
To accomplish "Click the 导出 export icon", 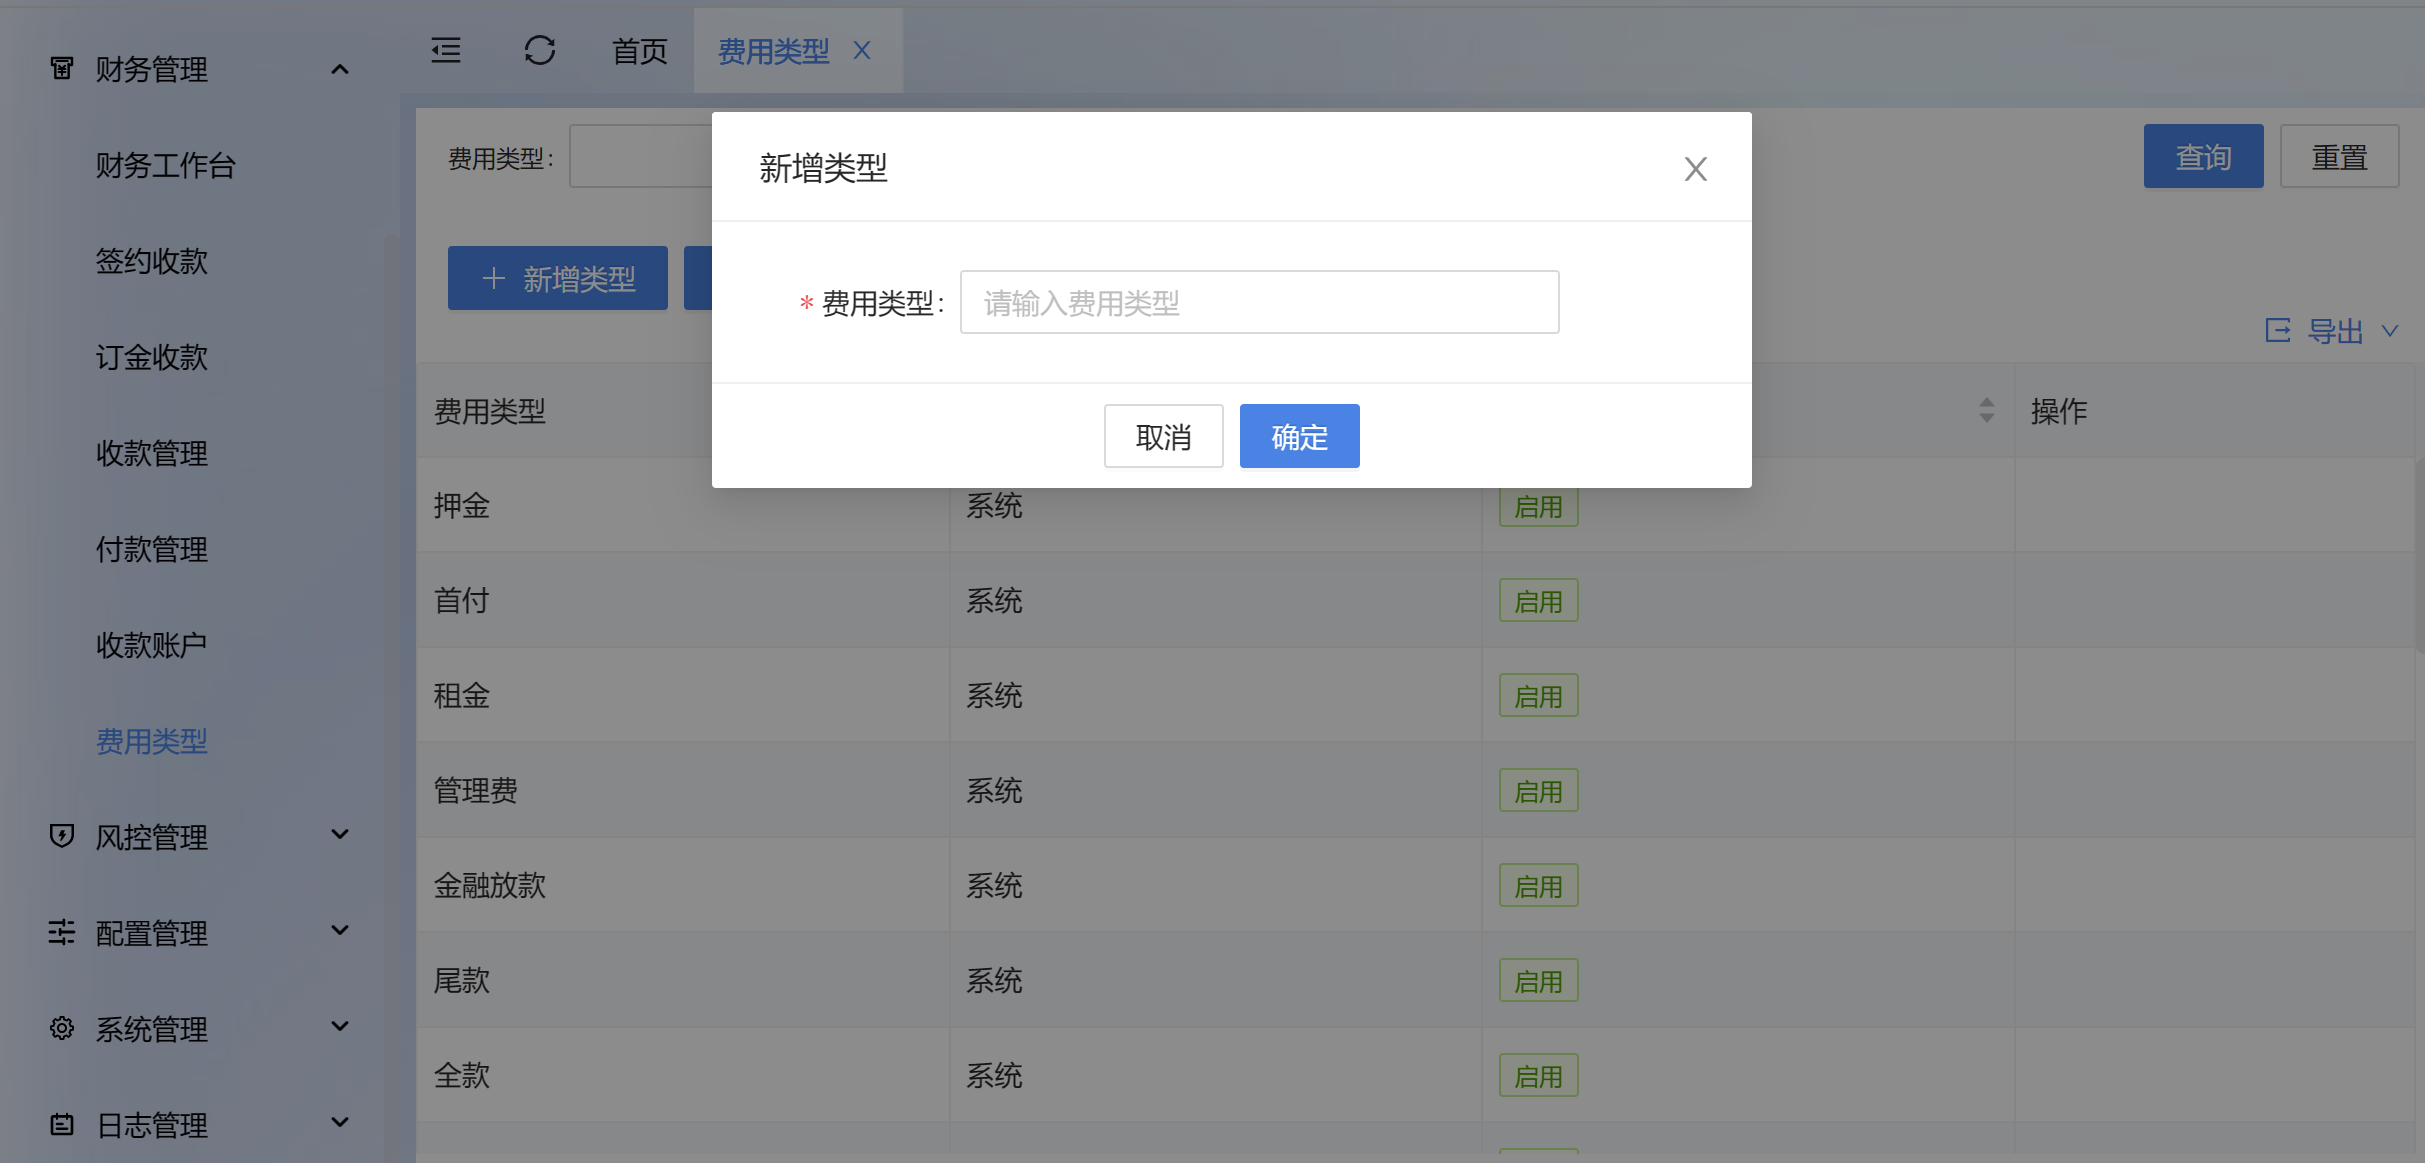I will pyautogui.click(x=2278, y=331).
